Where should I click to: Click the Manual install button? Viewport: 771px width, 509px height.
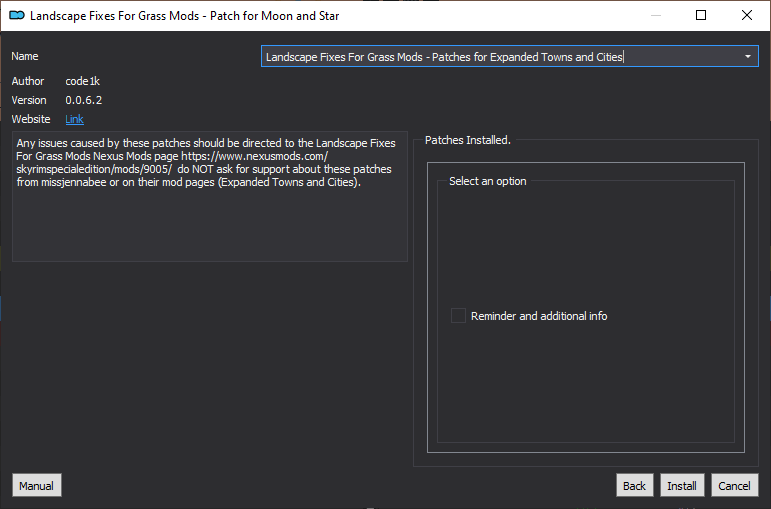[x=37, y=486]
